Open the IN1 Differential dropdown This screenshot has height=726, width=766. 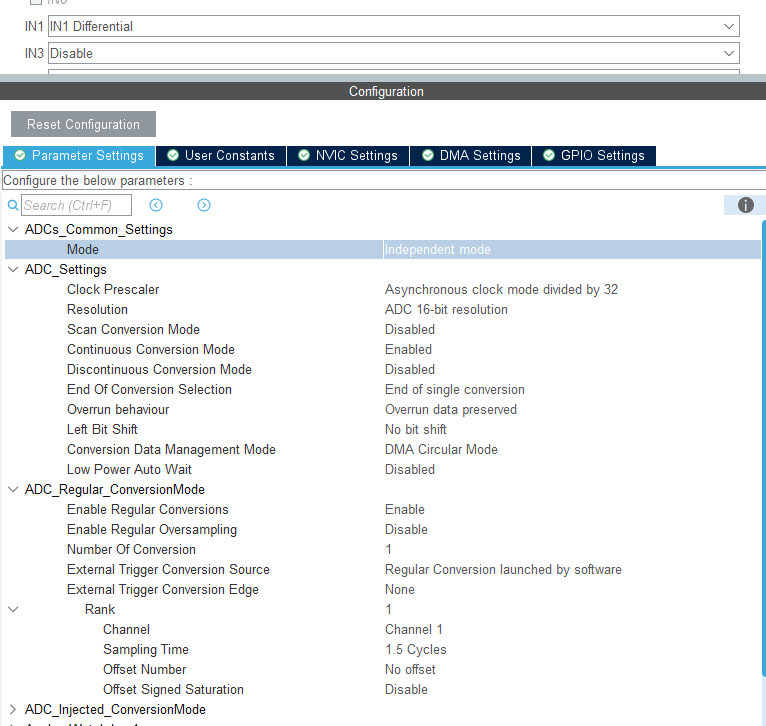click(x=394, y=26)
